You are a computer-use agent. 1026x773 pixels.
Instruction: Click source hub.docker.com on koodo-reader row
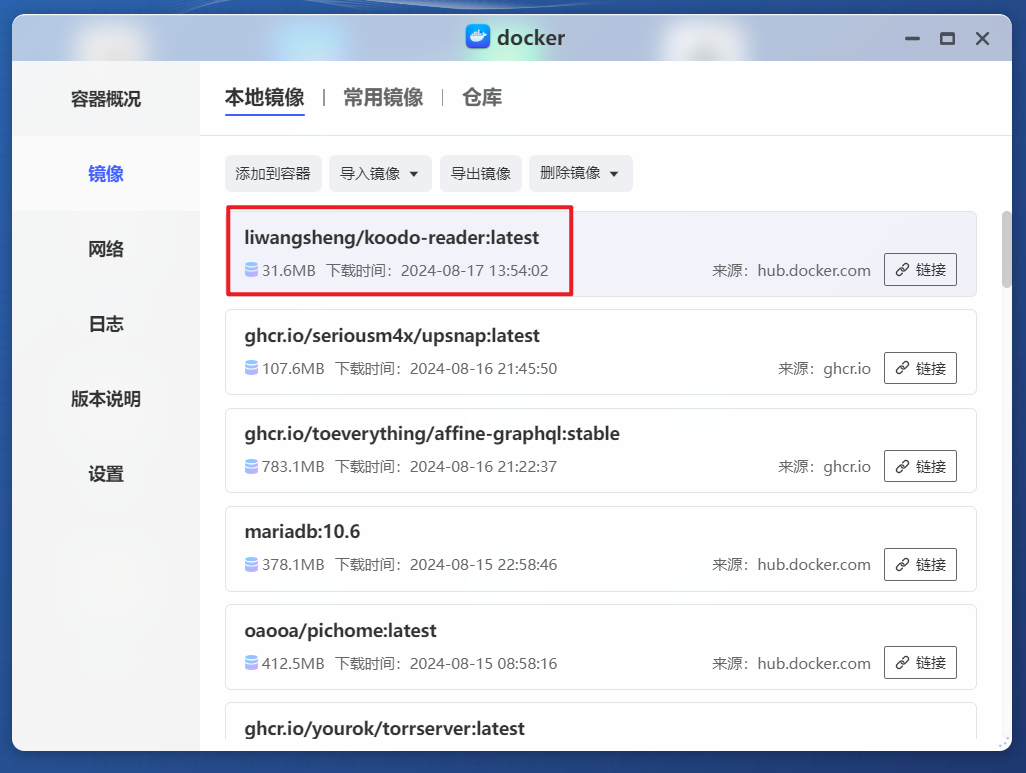click(814, 270)
